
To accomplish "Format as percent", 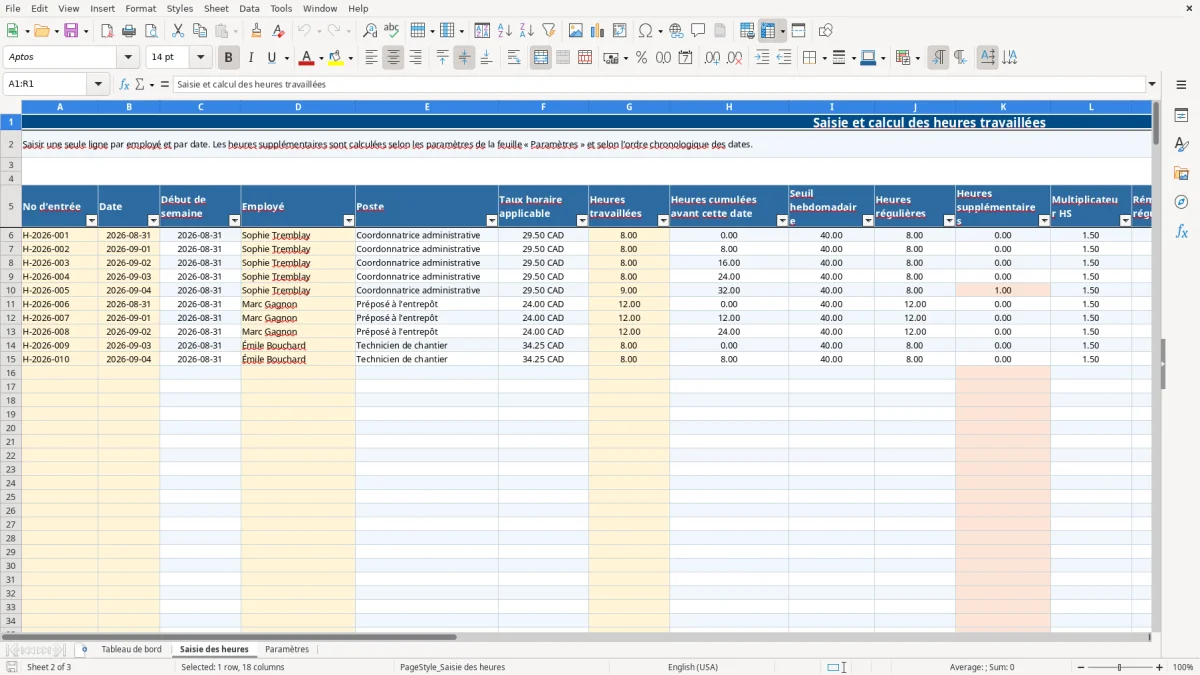I will pos(642,58).
